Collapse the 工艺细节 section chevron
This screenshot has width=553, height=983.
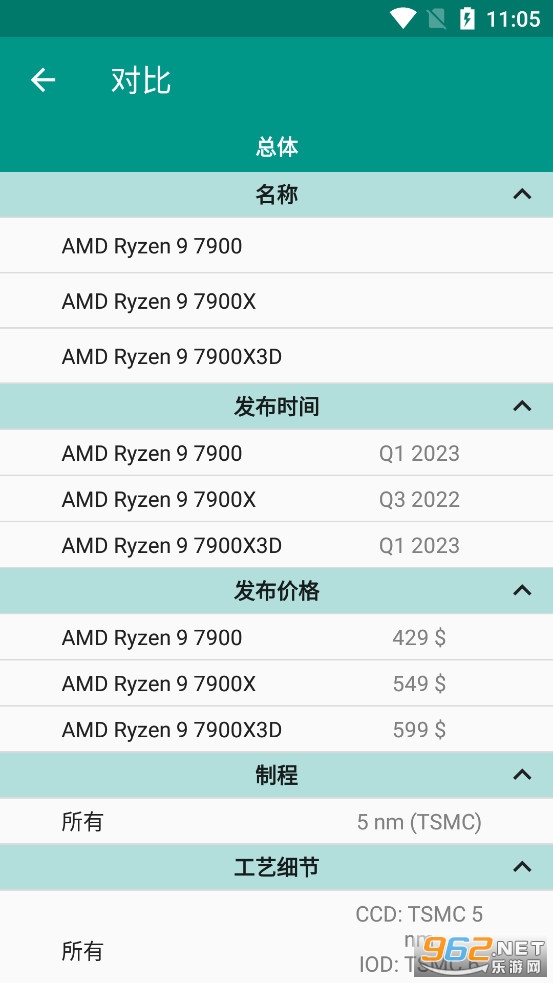tap(522, 867)
